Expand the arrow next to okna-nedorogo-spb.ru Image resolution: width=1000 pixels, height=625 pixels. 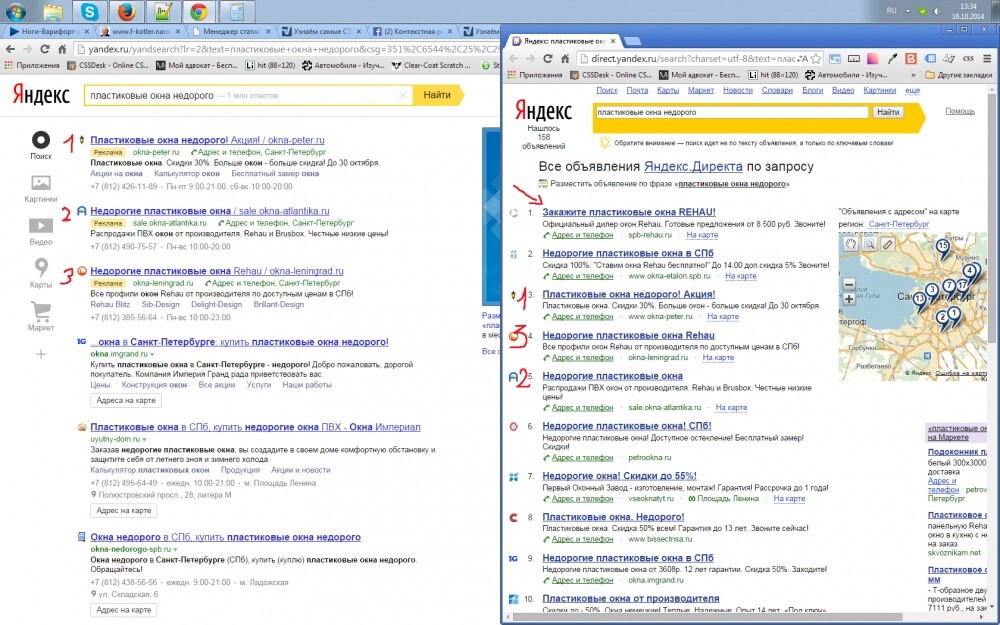[175, 549]
